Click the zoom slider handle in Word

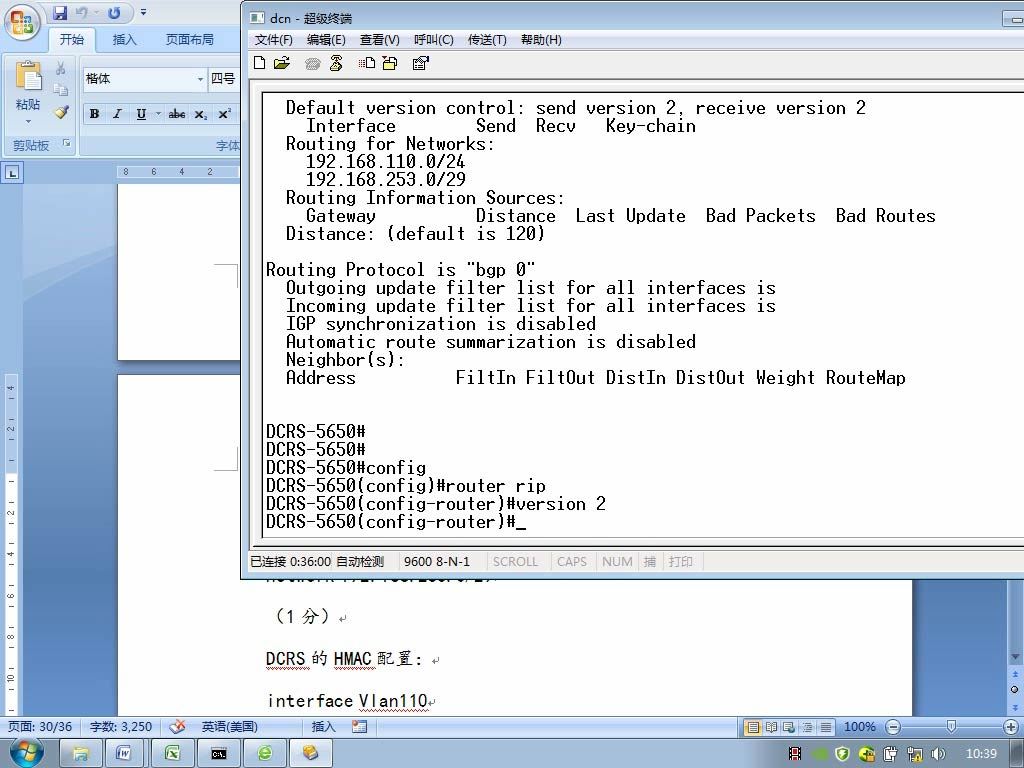click(x=952, y=726)
